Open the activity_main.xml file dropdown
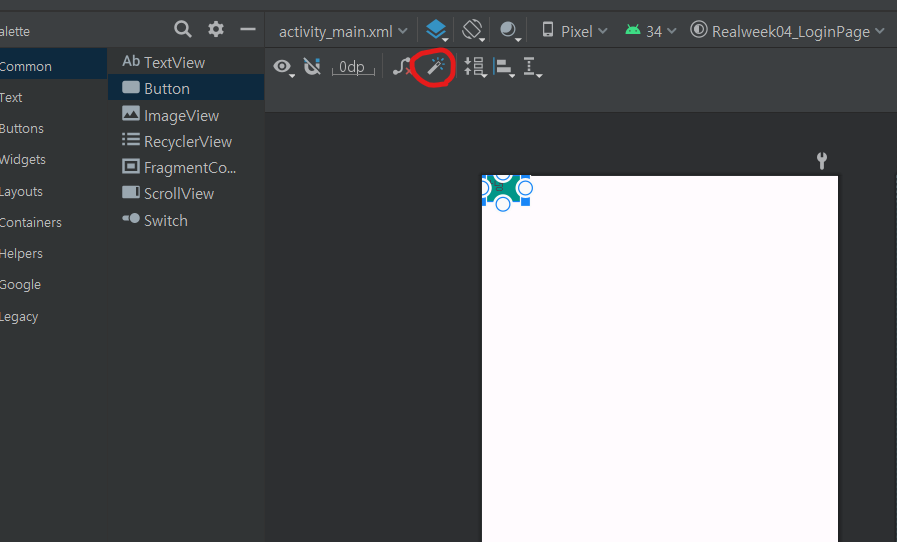The image size is (897, 542). pyautogui.click(x=343, y=31)
